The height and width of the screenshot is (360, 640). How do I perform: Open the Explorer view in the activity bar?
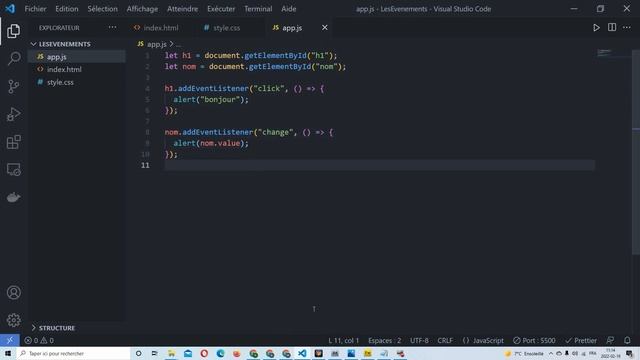pos(13,31)
